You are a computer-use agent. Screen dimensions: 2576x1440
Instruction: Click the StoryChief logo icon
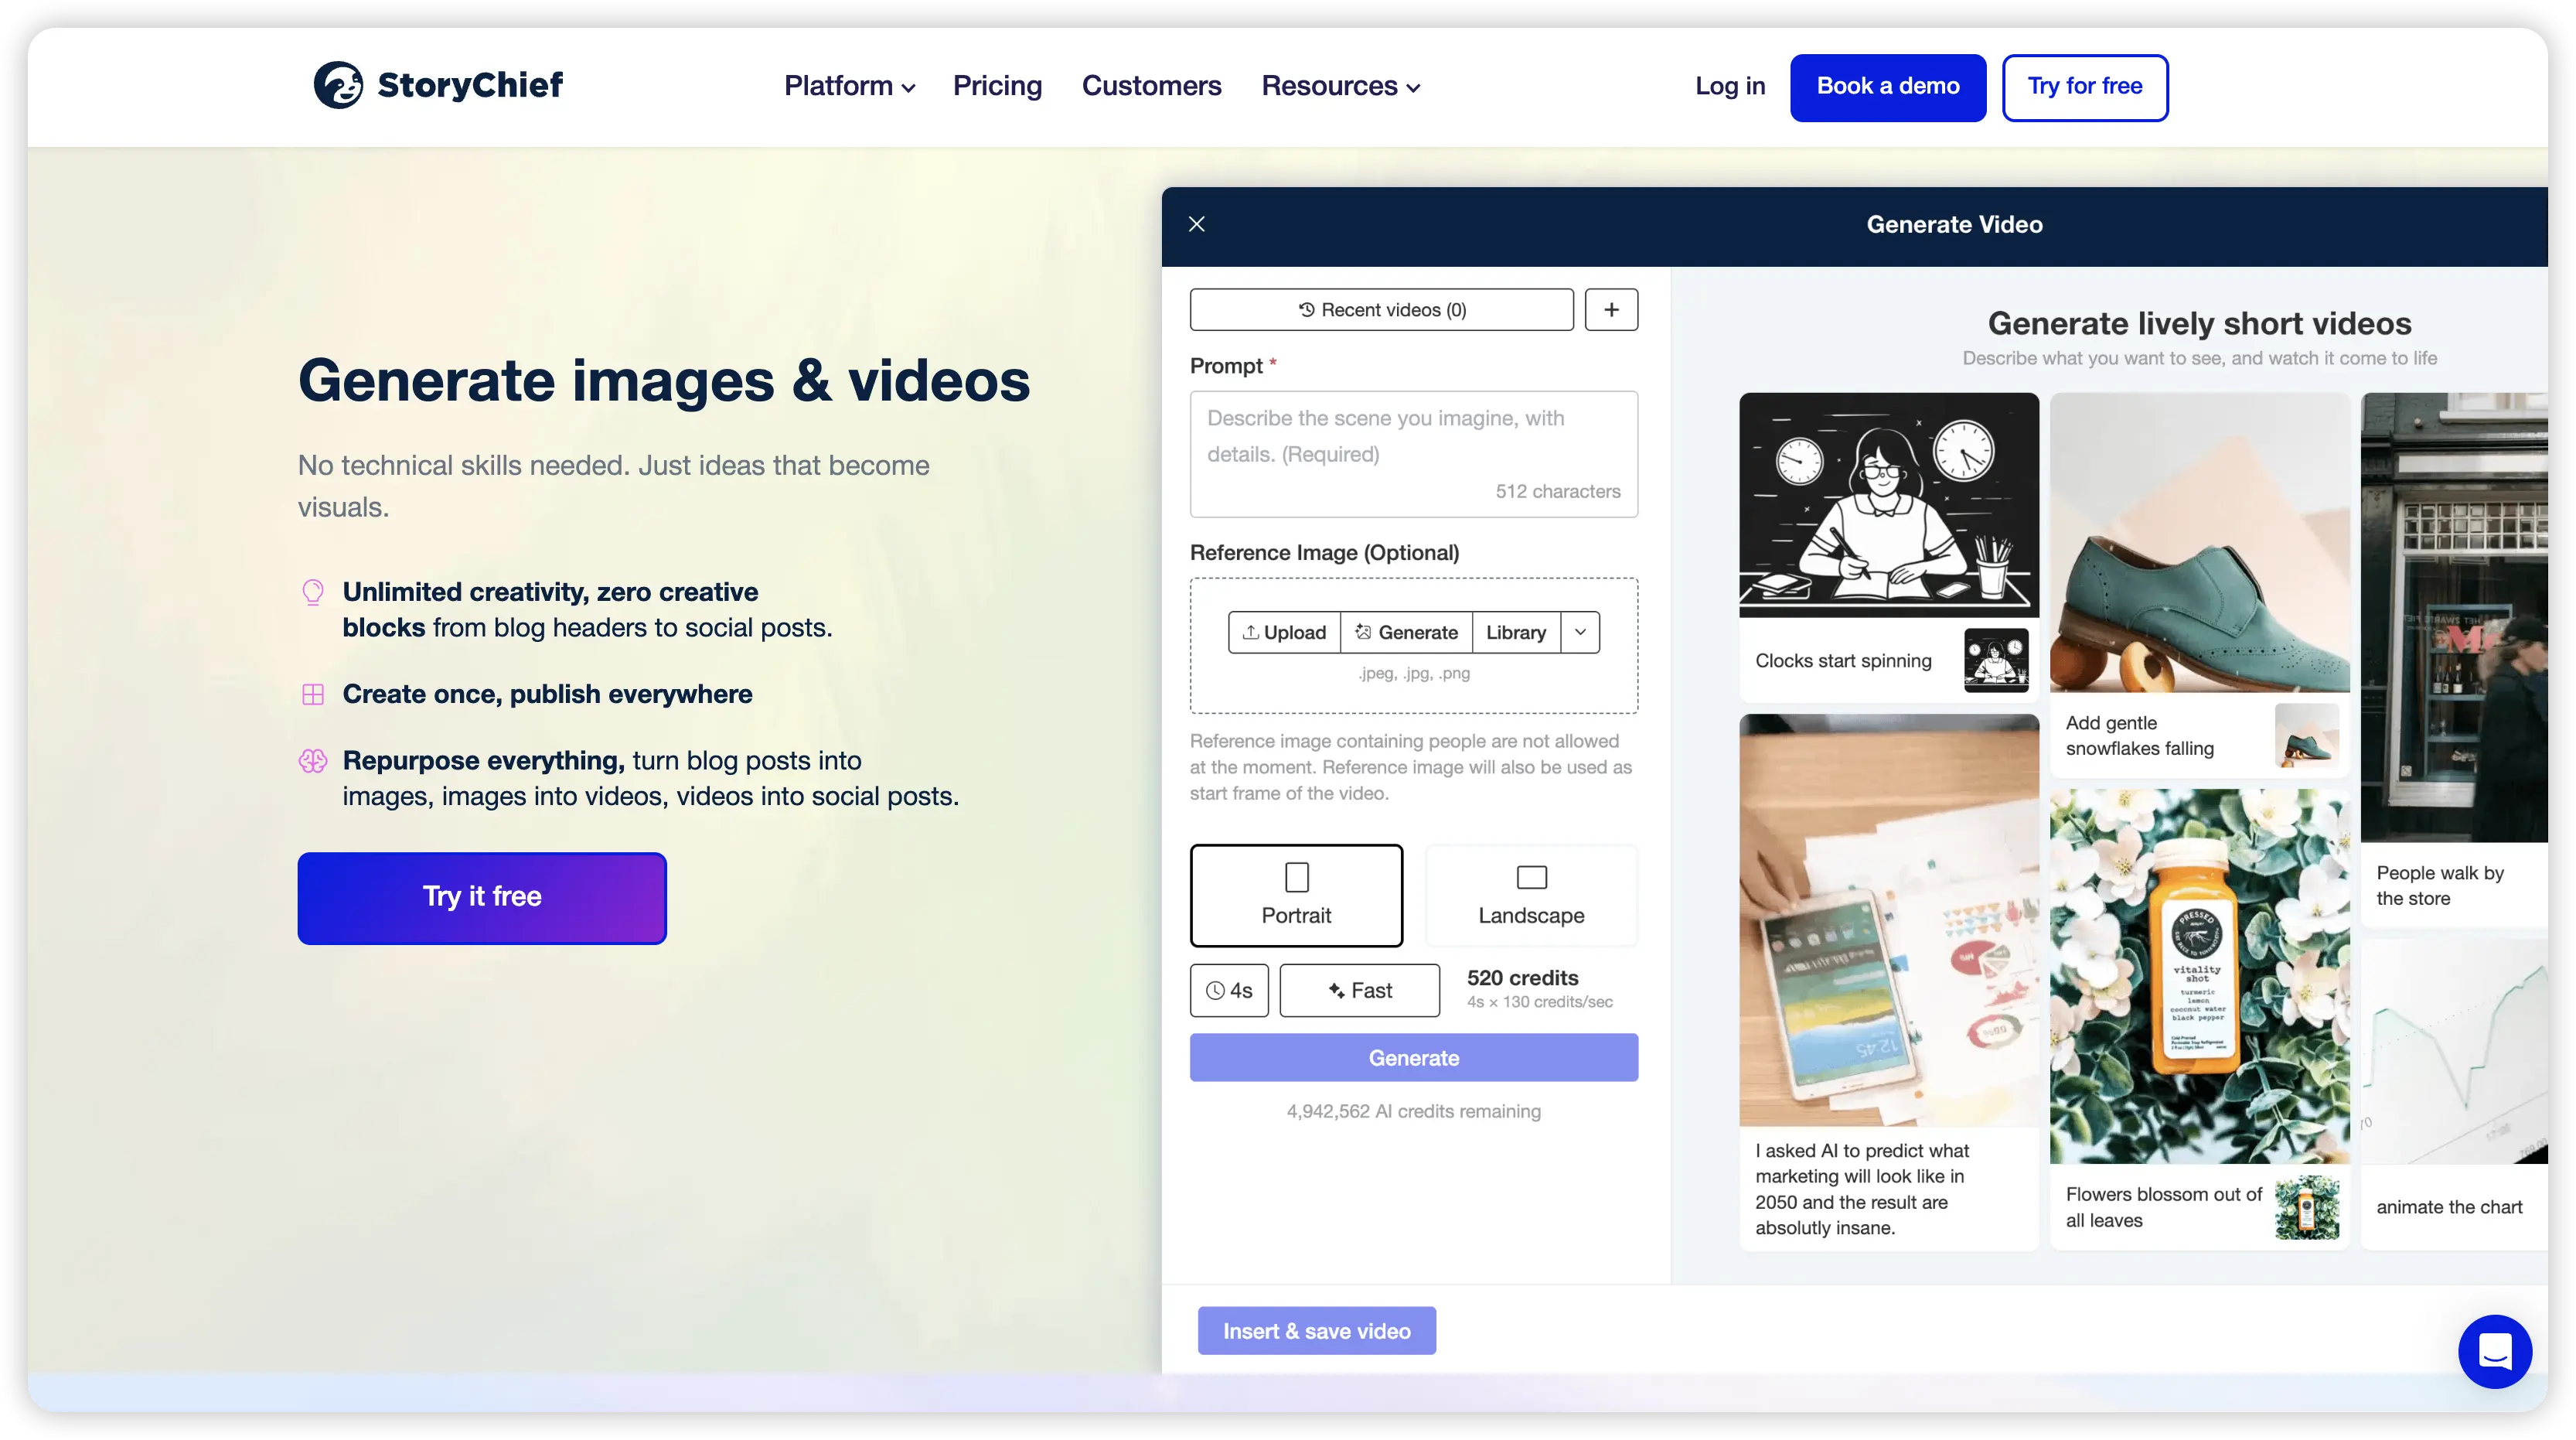click(338, 85)
